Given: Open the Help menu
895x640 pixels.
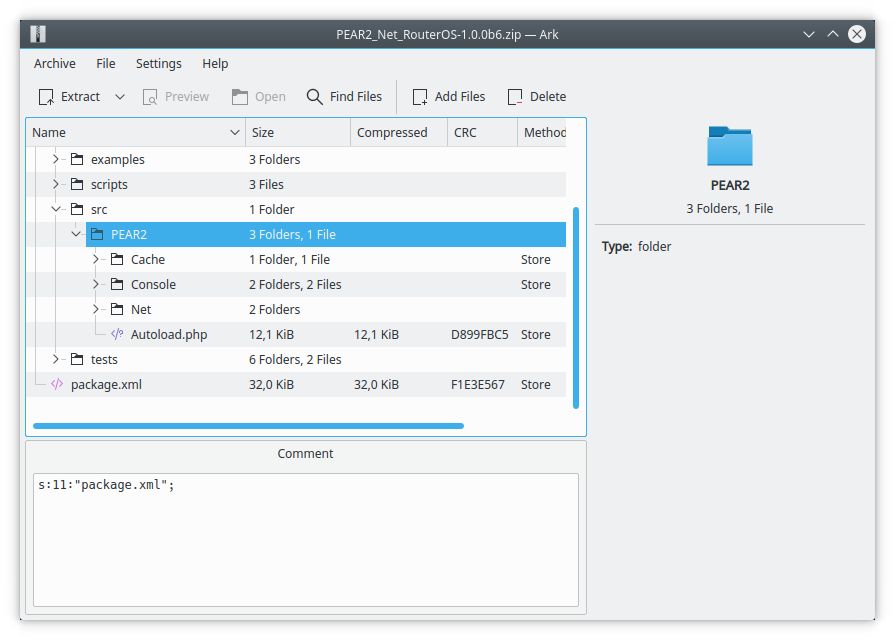Looking at the screenshot, I should coord(215,63).
